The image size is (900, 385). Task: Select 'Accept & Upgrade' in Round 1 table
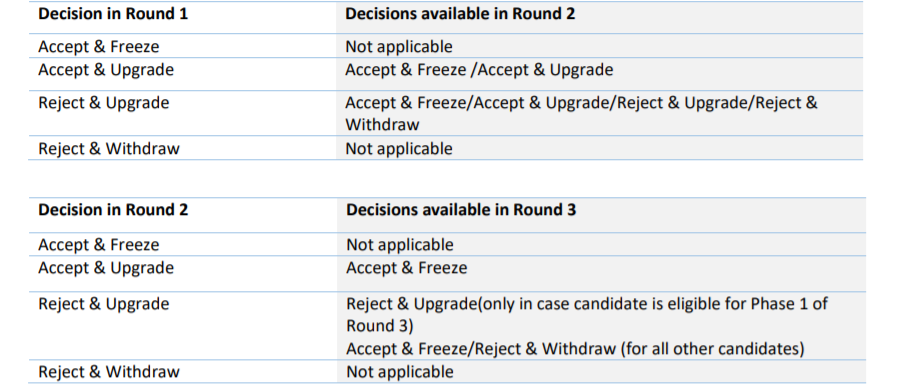(106, 70)
